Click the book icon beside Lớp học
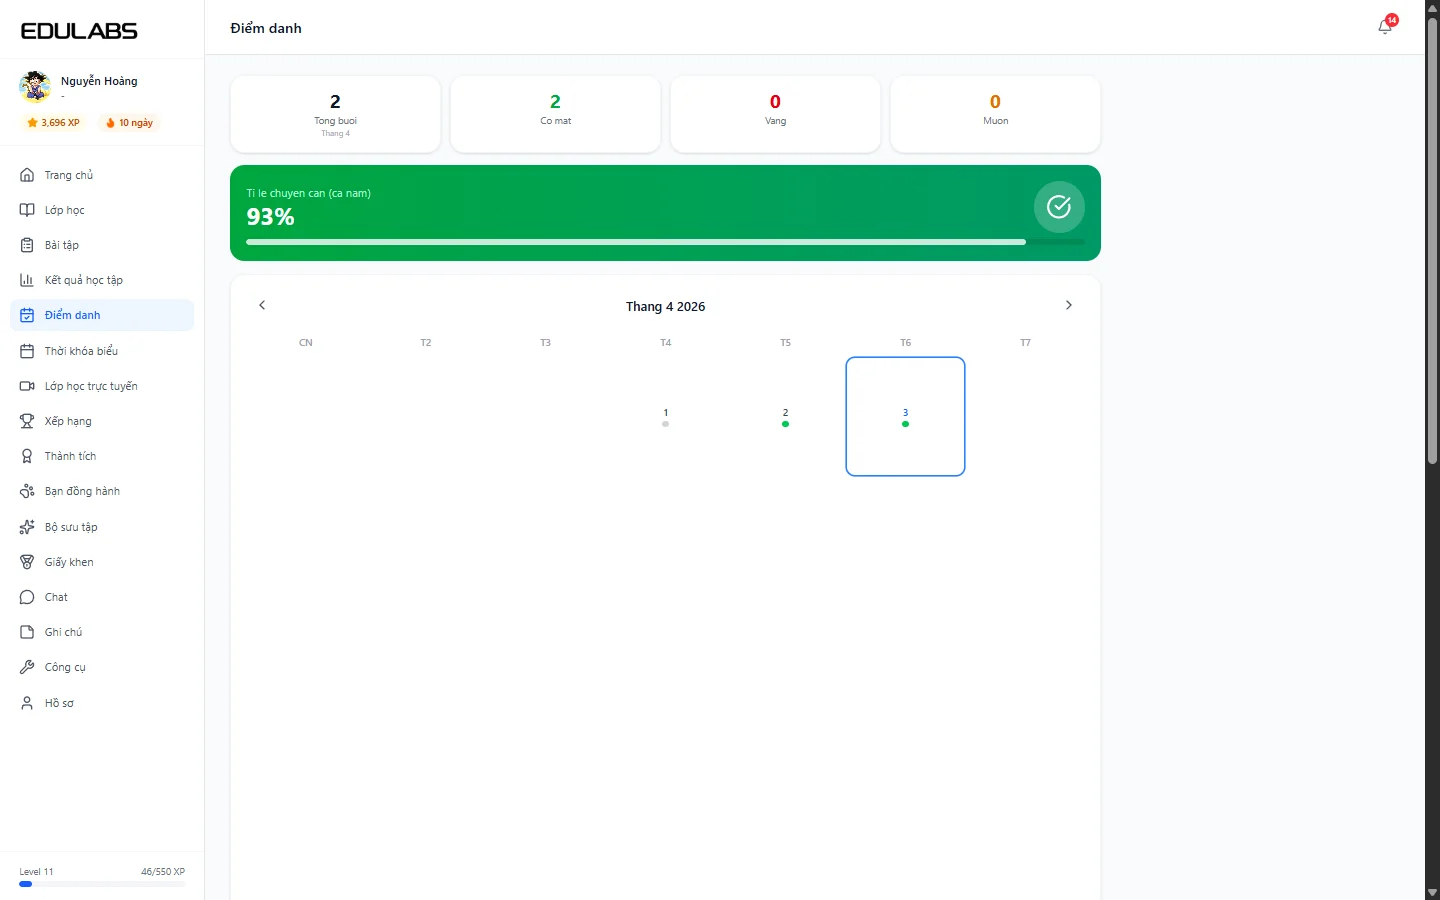 point(27,210)
